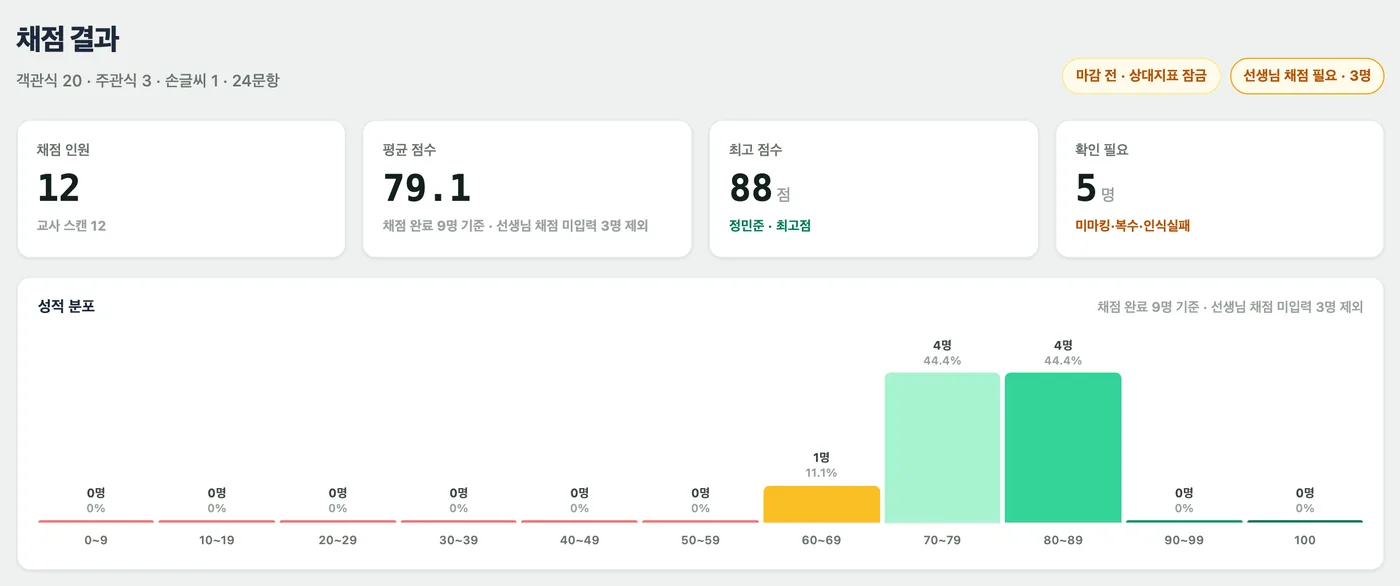Click the 미마킹·복수·인식실패 label
The image size is (1400, 586).
pyautogui.click(x=1132, y=226)
